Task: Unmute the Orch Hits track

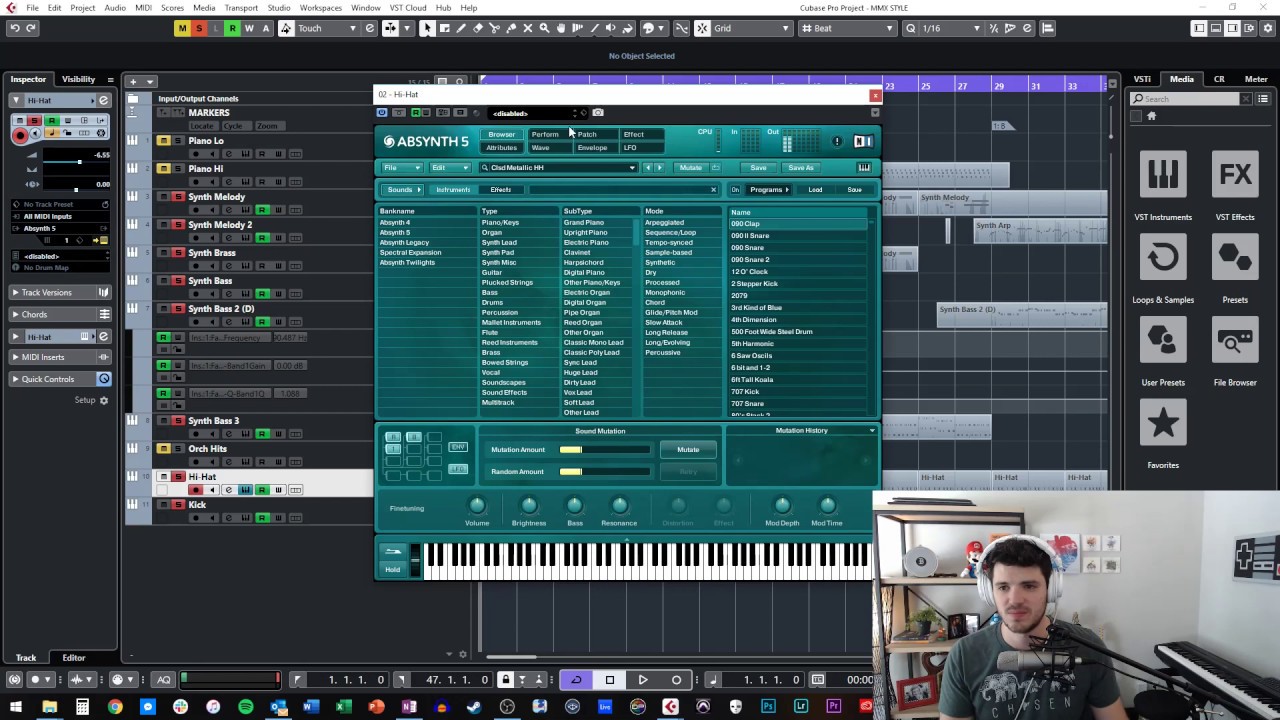Action: pyautogui.click(x=163, y=449)
